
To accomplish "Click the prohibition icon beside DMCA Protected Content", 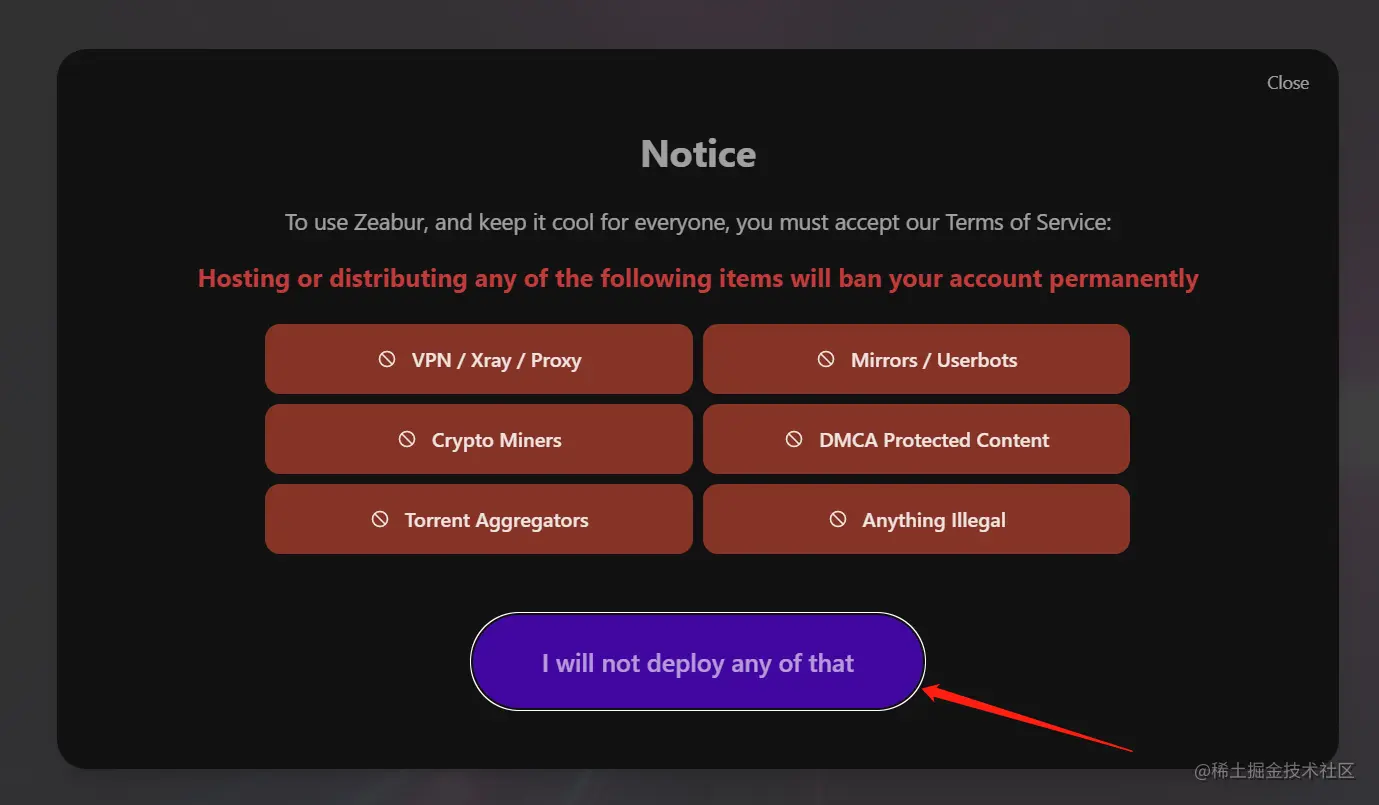I will 794,439.
